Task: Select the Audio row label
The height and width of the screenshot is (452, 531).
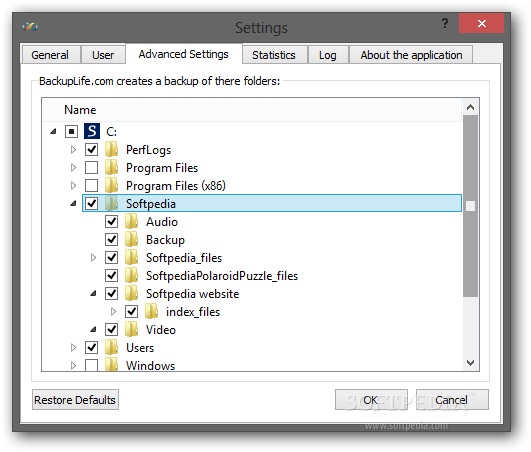Action: tap(162, 222)
